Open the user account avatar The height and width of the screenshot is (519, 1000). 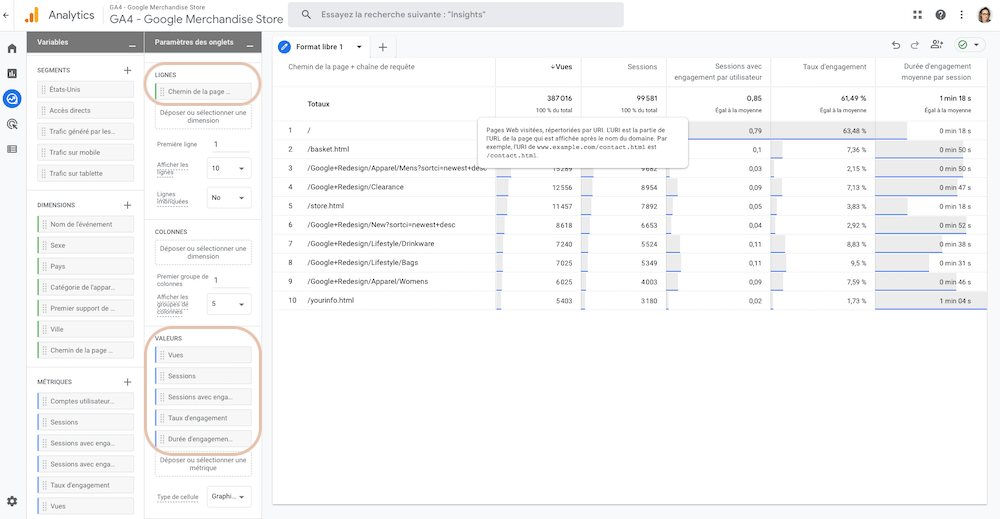tap(984, 15)
